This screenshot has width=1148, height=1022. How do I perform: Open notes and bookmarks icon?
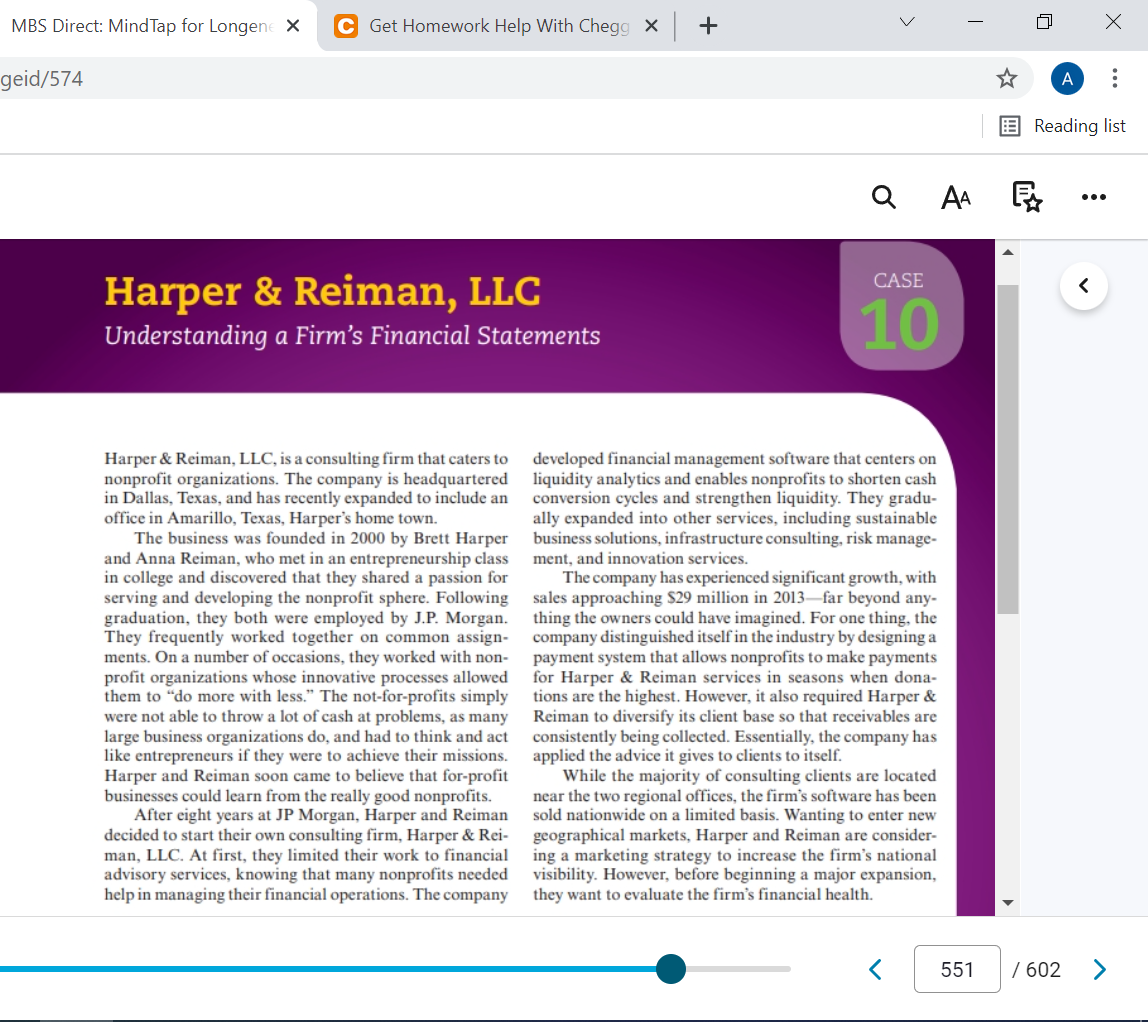click(x=1026, y=197)
